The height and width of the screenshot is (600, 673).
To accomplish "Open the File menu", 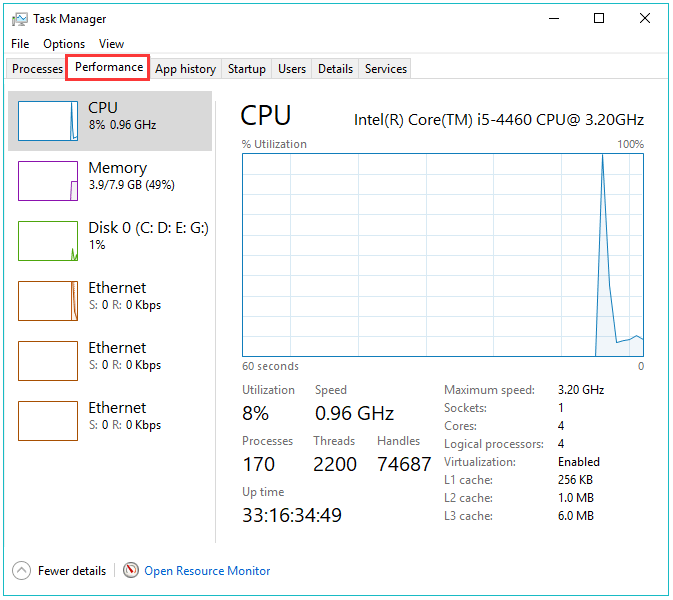I will [20, 44].
